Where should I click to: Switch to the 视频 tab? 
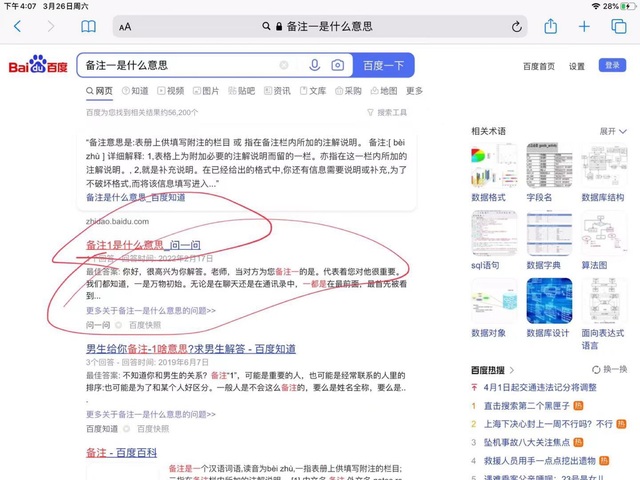tap(171, 91)
